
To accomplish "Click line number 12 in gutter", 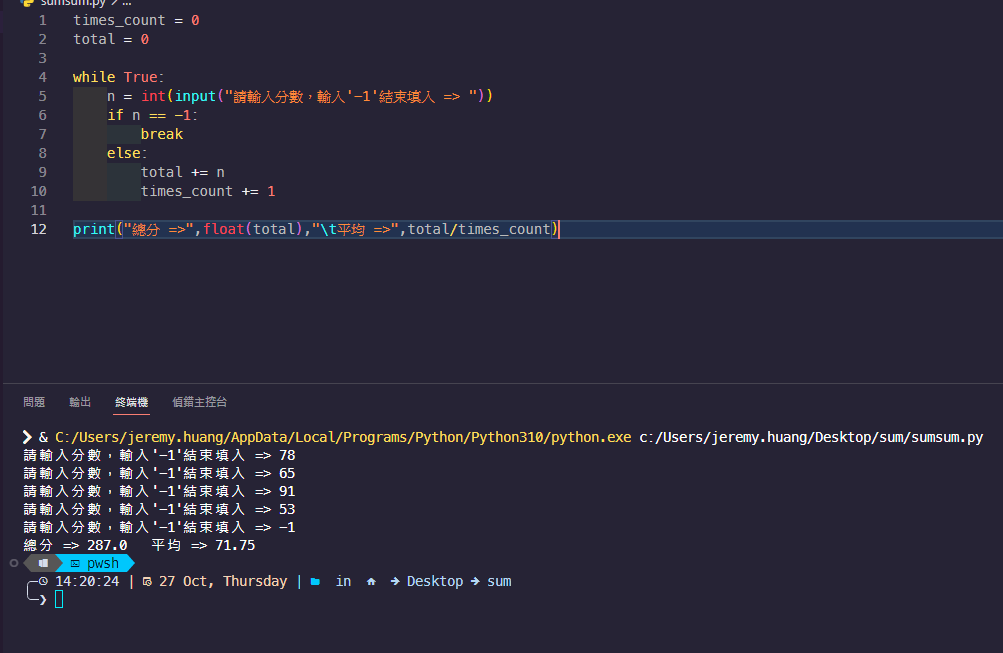I will pyautogui.click(x=38, y=229).
